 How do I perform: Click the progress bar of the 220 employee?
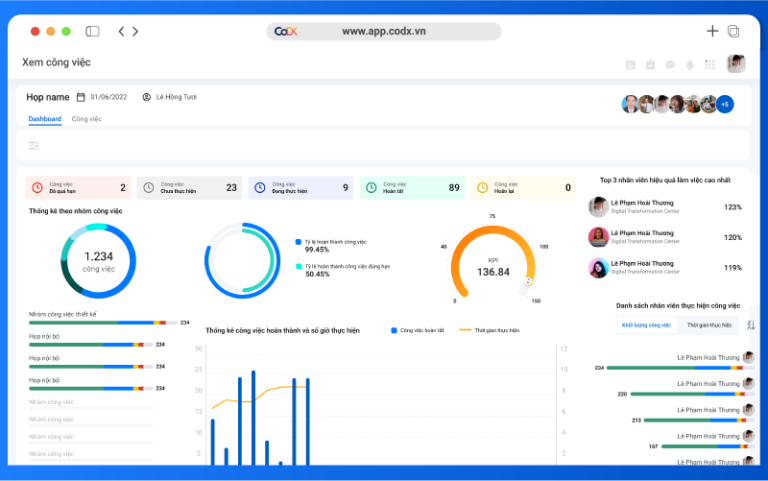click(693, 394)
